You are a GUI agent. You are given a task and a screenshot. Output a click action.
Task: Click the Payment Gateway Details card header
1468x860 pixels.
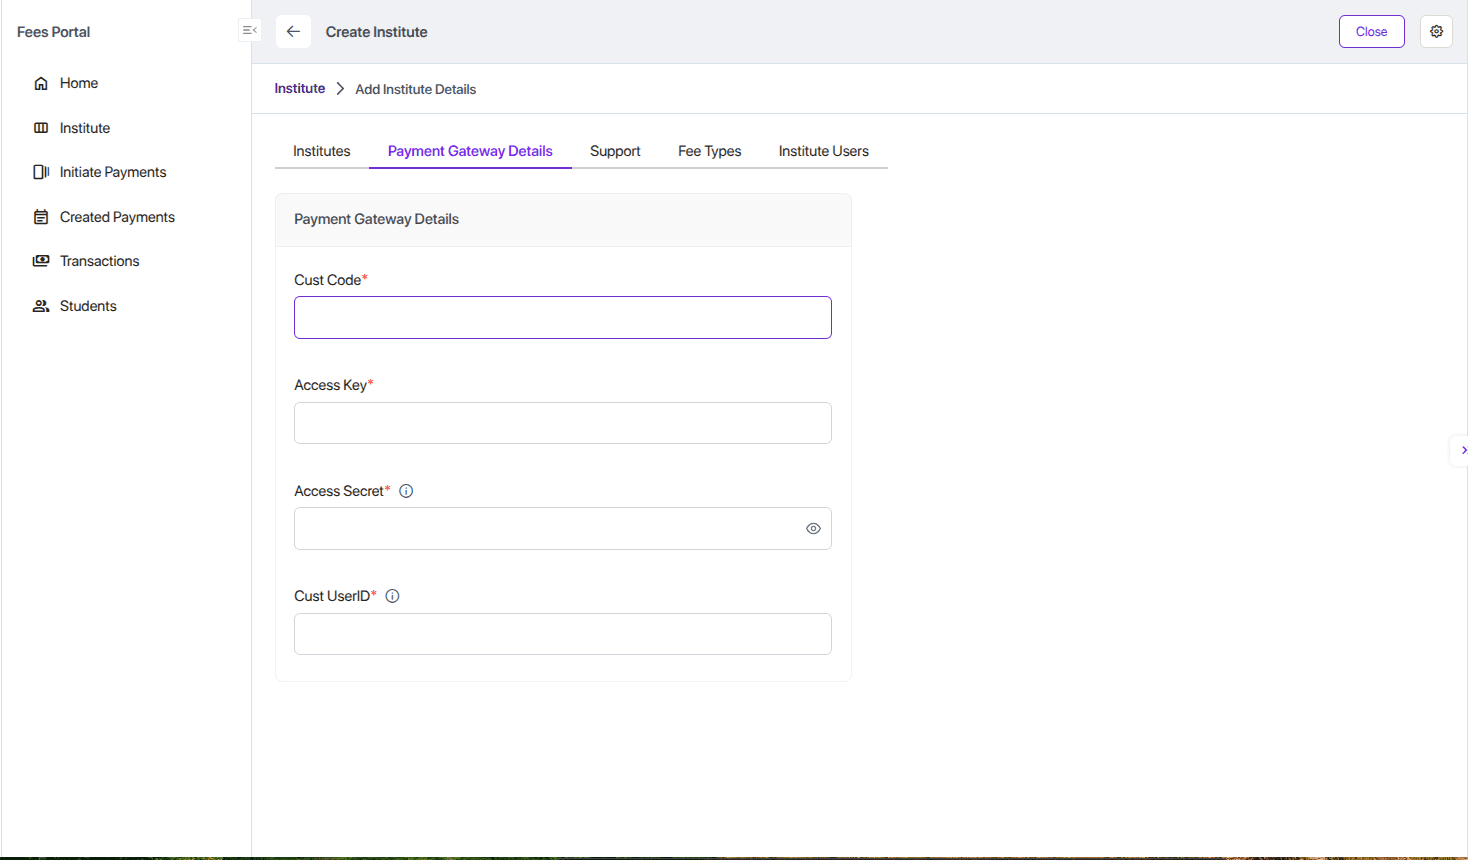tap(563, 220)
